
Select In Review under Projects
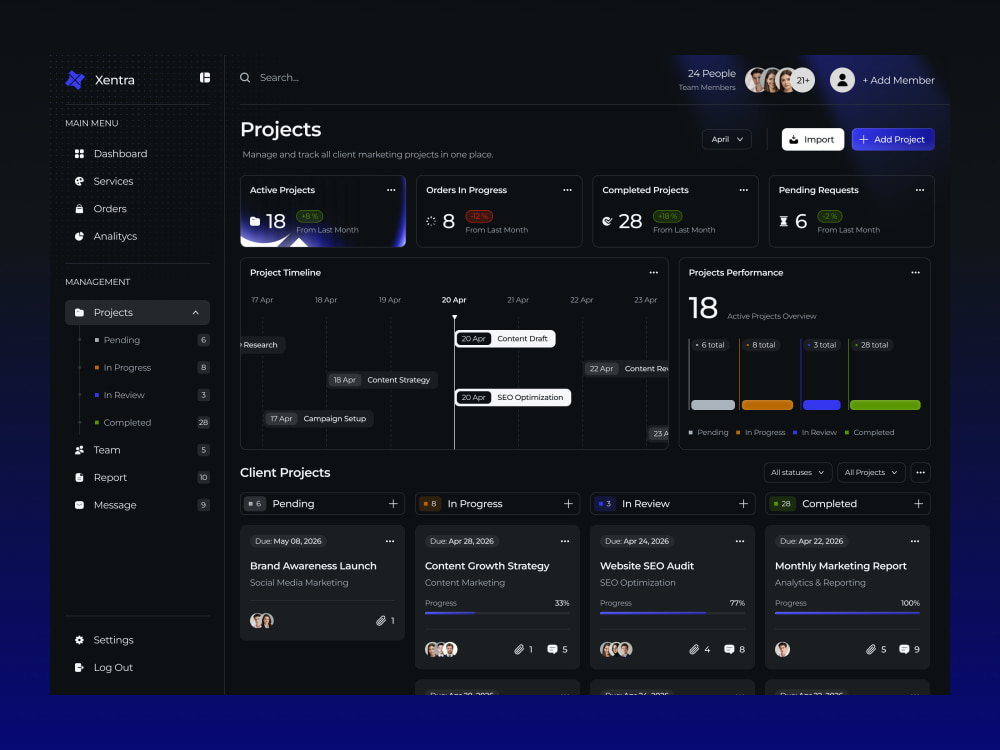point(124,395)
